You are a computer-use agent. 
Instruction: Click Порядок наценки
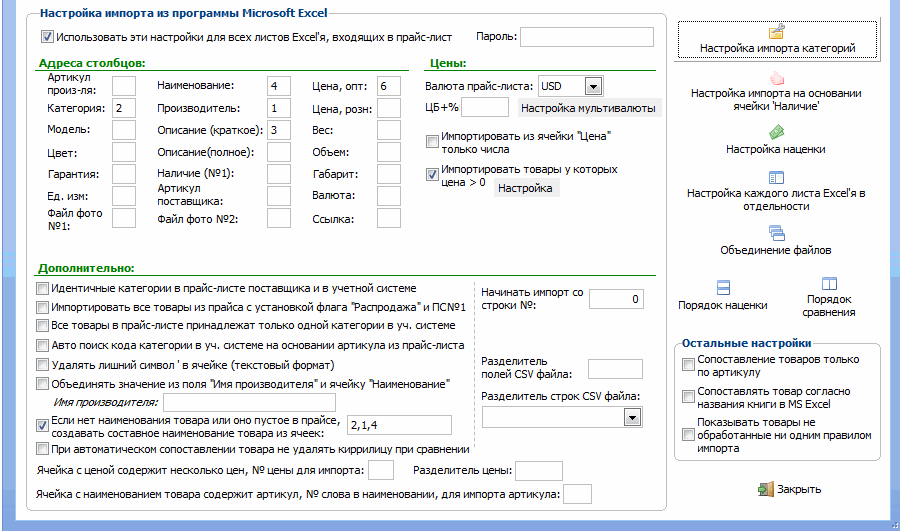[x=723, y=305]
